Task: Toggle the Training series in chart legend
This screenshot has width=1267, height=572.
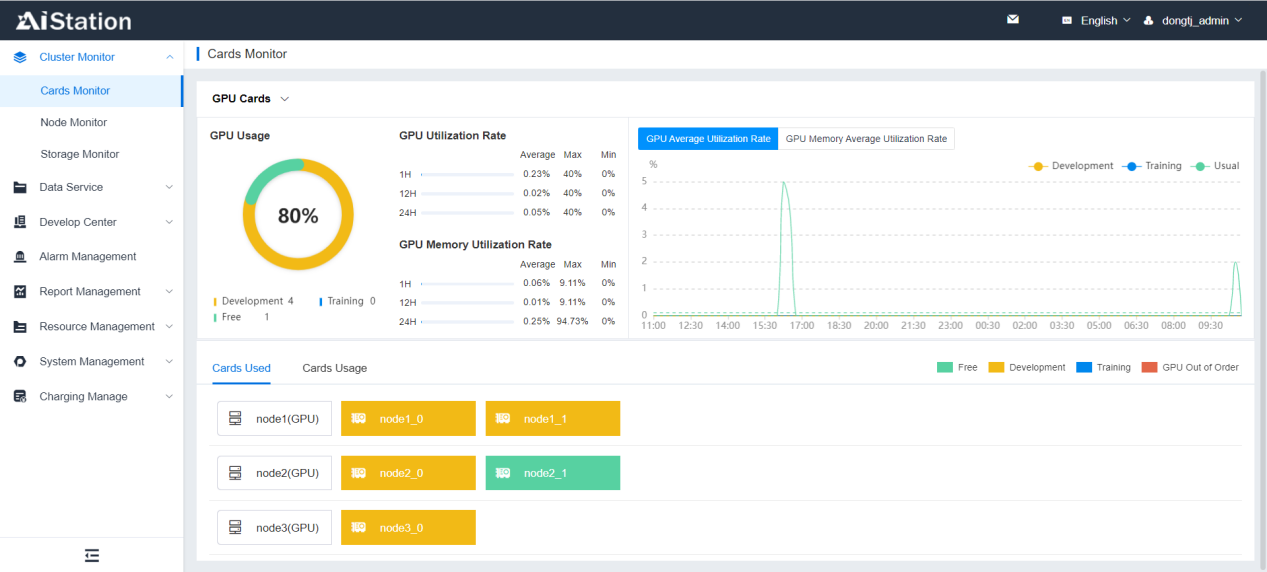Action: pyautogui.click(x=1152, y=166)
